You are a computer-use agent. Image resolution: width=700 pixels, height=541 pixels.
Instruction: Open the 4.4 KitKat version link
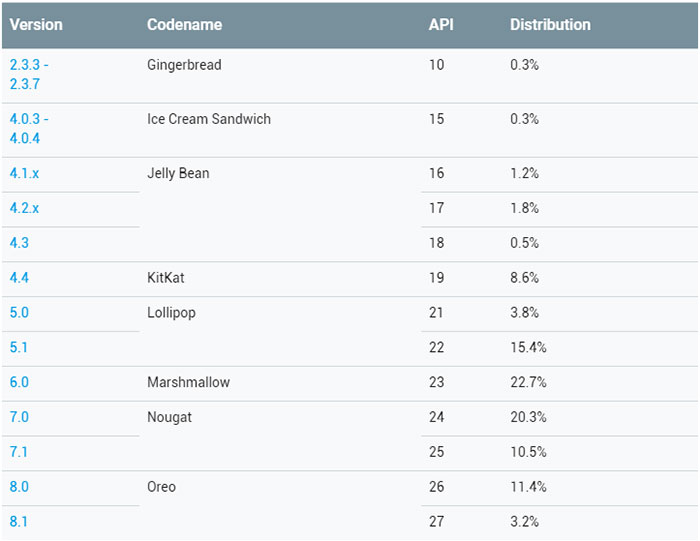pyautogui.click(x=19, y=278)
